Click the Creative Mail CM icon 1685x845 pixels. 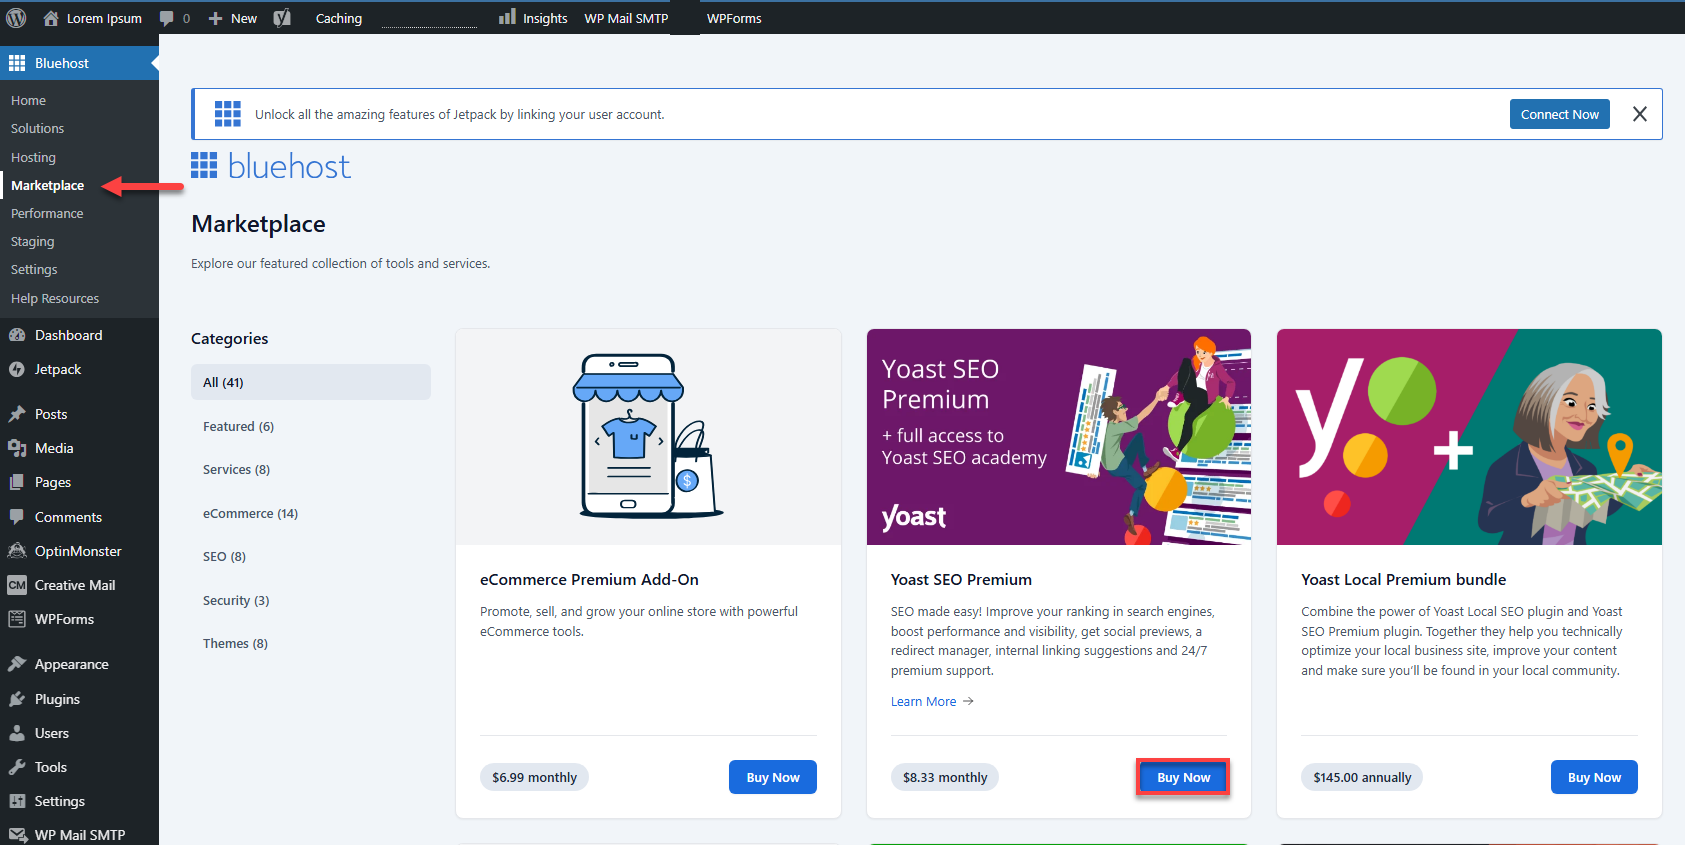coord(17,585)
